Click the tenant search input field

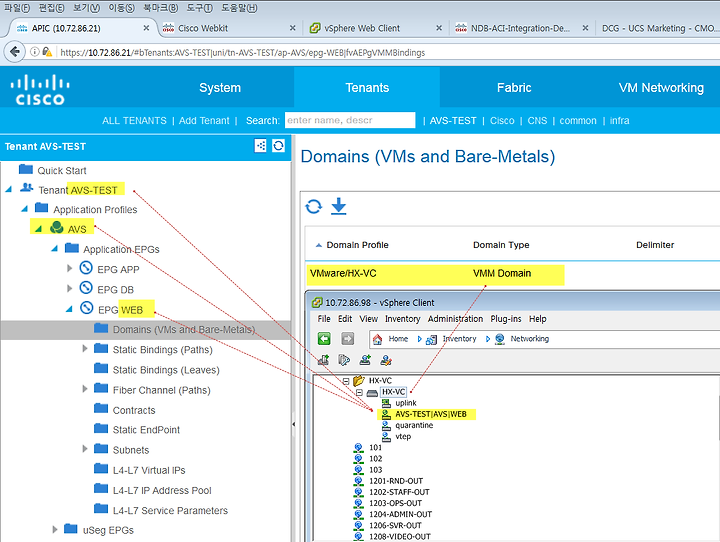coord(350,120)
